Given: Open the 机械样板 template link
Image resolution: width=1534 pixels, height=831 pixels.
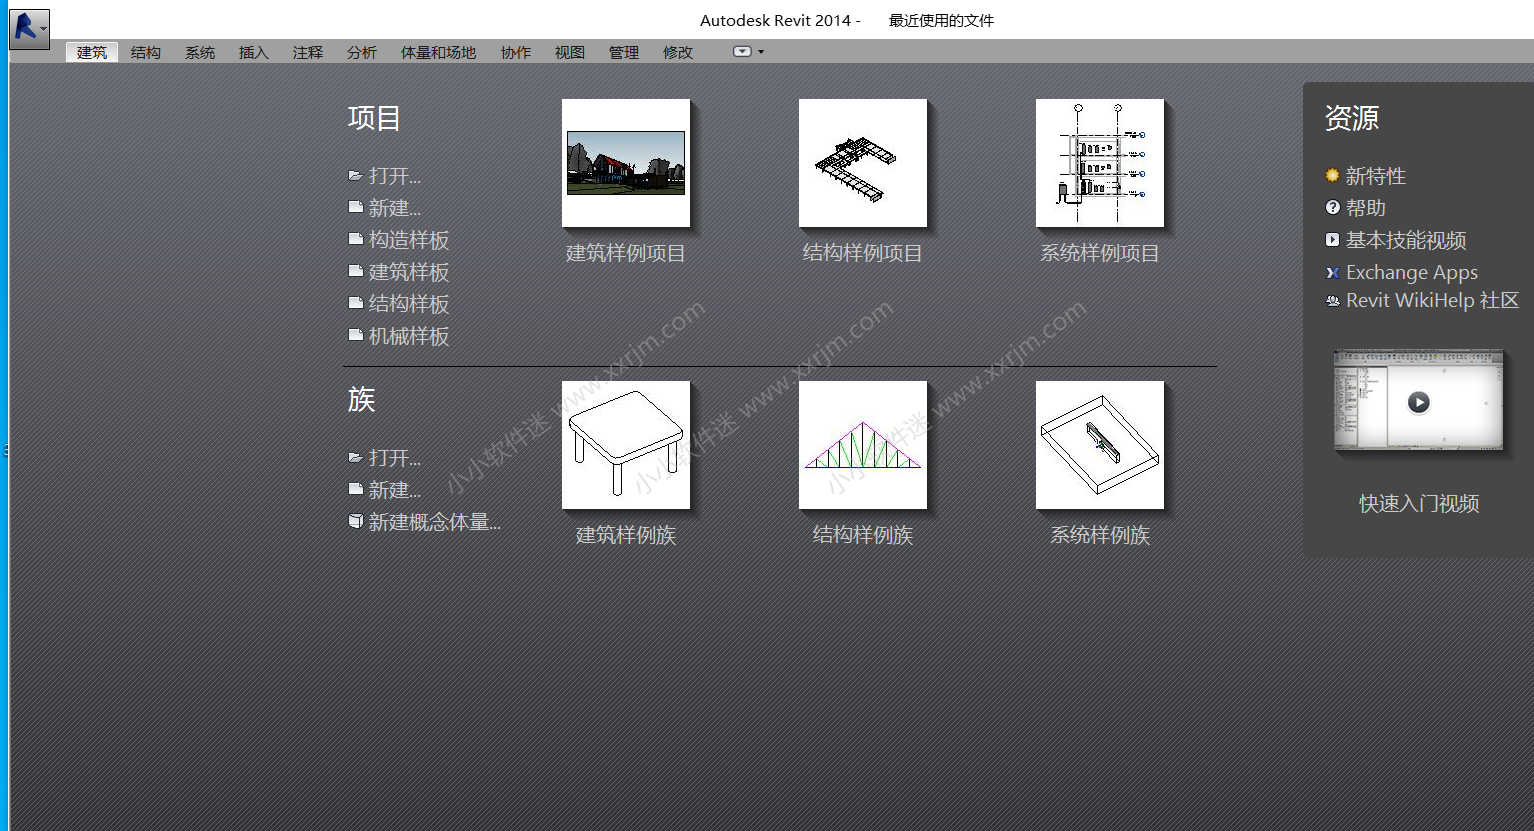Looking at the screenshot, I should (409, 336).
